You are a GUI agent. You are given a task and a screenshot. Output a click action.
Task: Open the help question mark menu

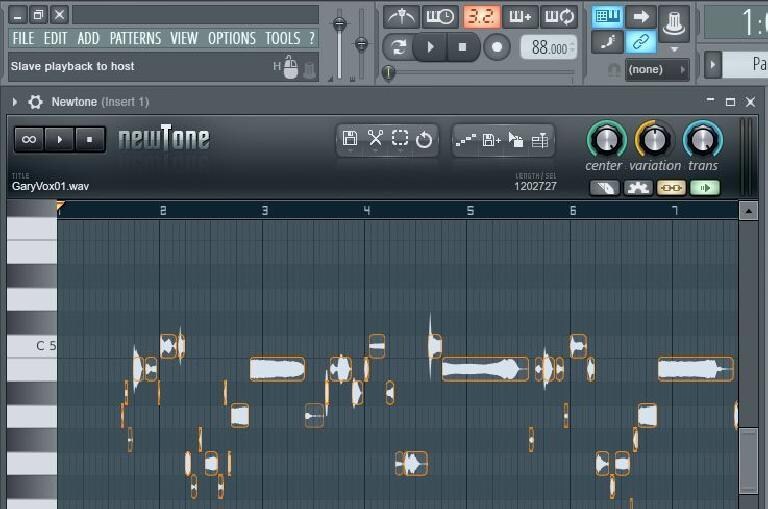pyautogui.click(x=312, y=38)
